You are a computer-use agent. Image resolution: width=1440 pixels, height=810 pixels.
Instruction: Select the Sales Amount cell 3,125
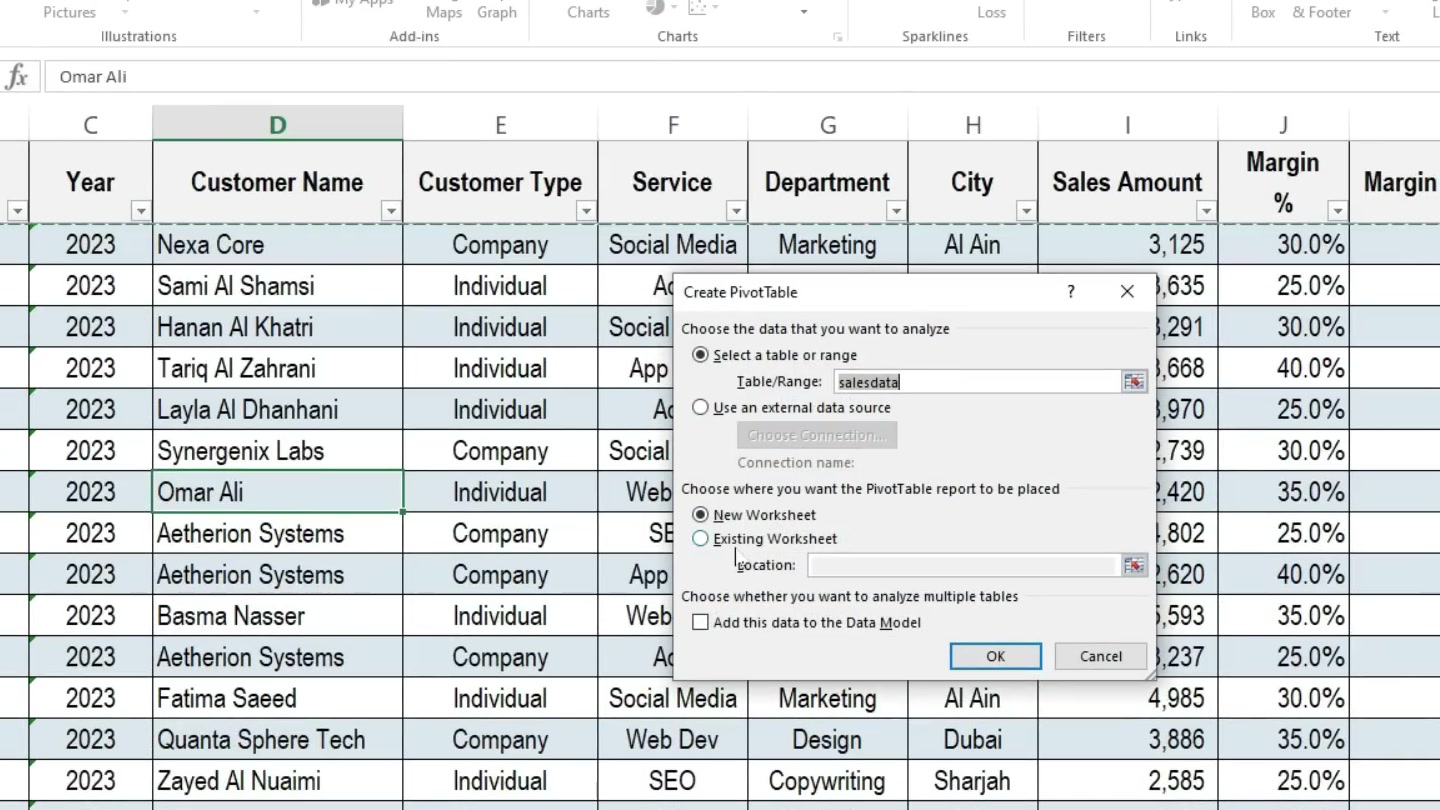click(1128, 245)
